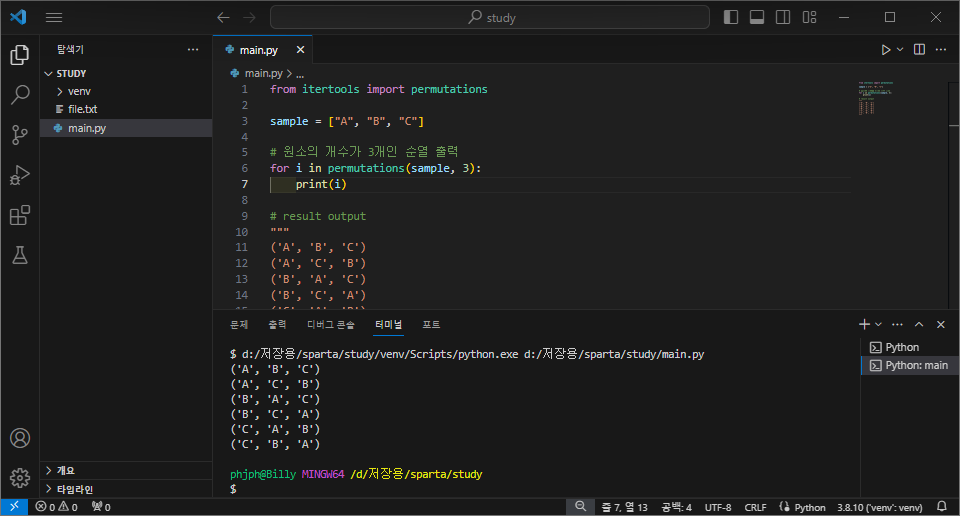Go forward with the right arrow
The width and height of the screenshot is (960, 516).
pos(249,17)
